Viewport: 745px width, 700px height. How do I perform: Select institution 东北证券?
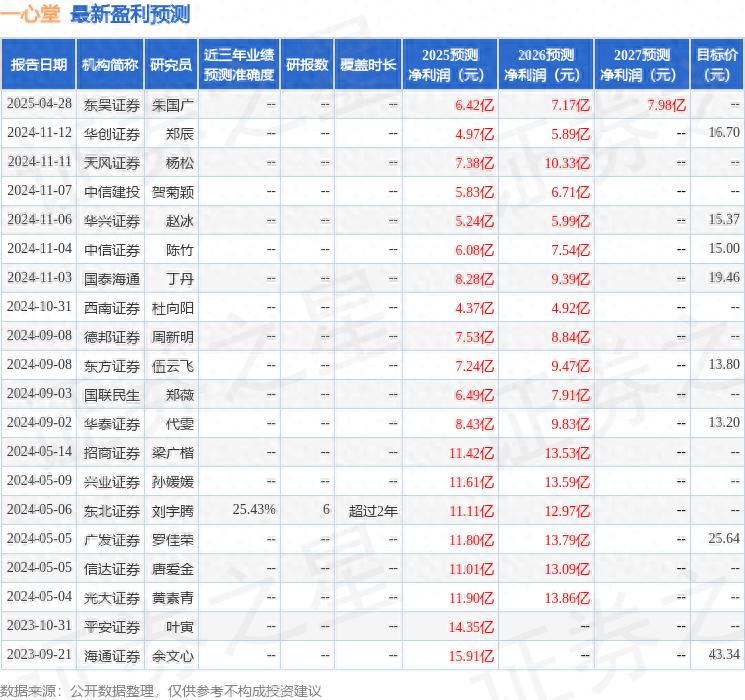pyautogui.click(x=112, y=511)
